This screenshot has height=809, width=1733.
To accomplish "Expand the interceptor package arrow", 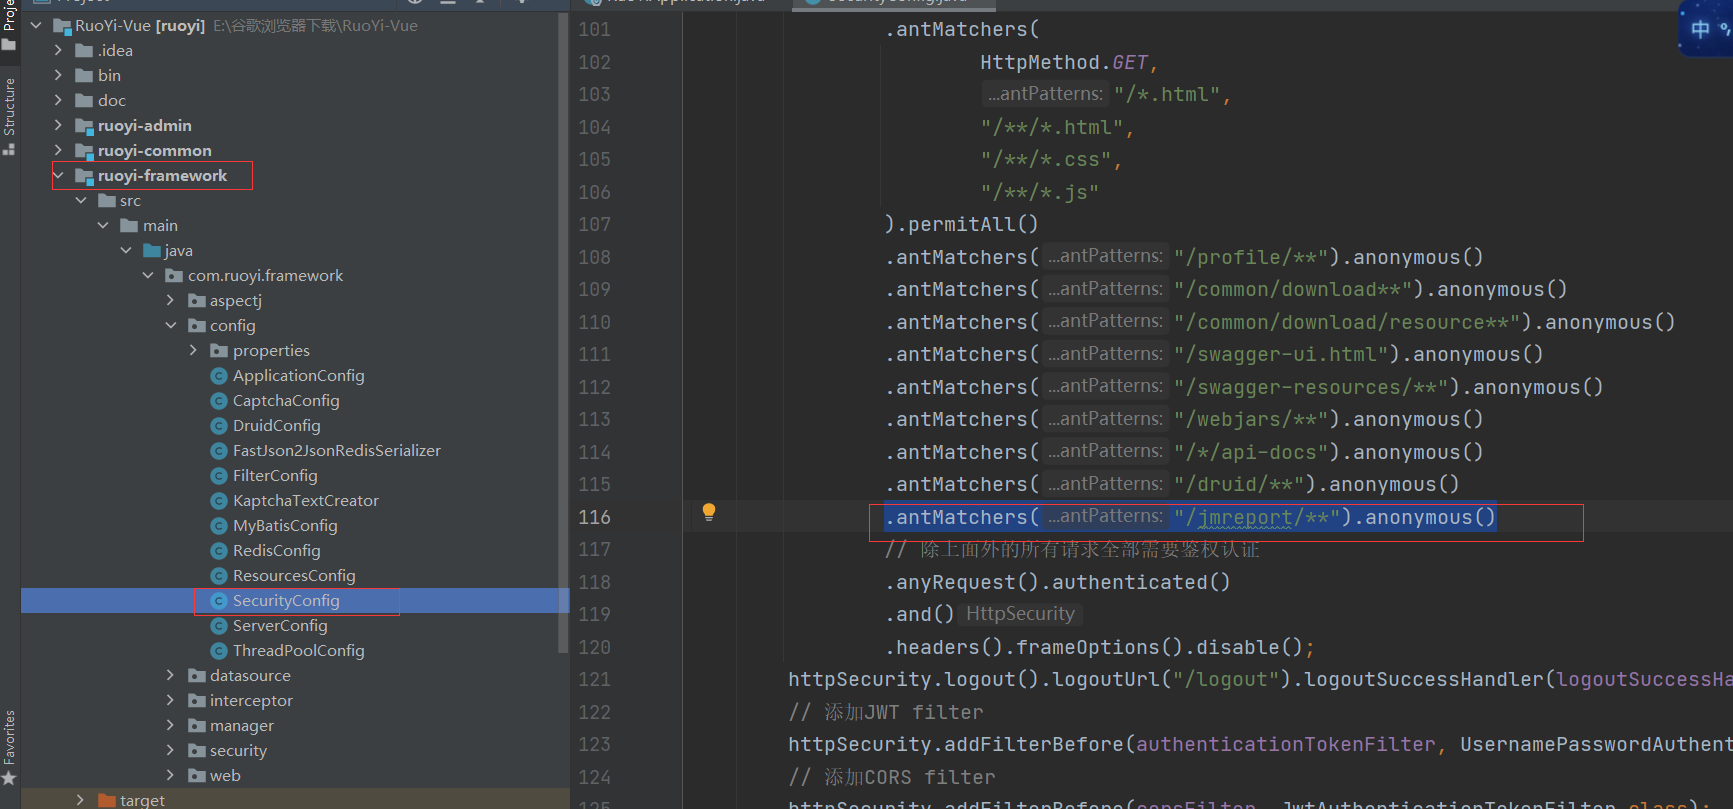I will click(171, 700).
